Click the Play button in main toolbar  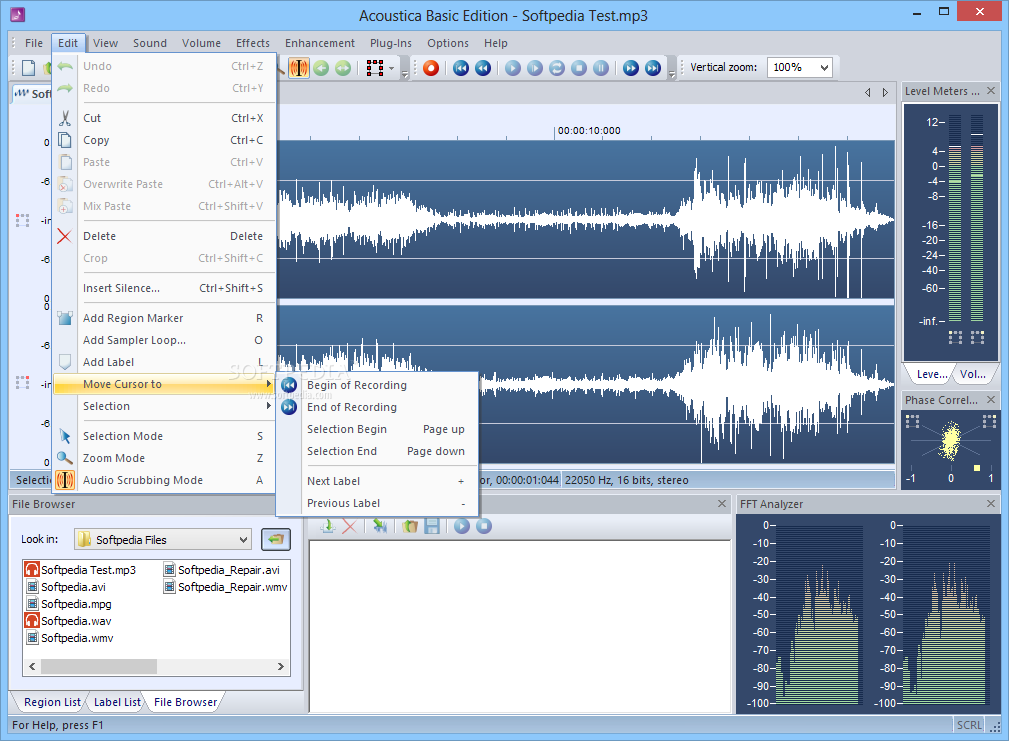513,68
